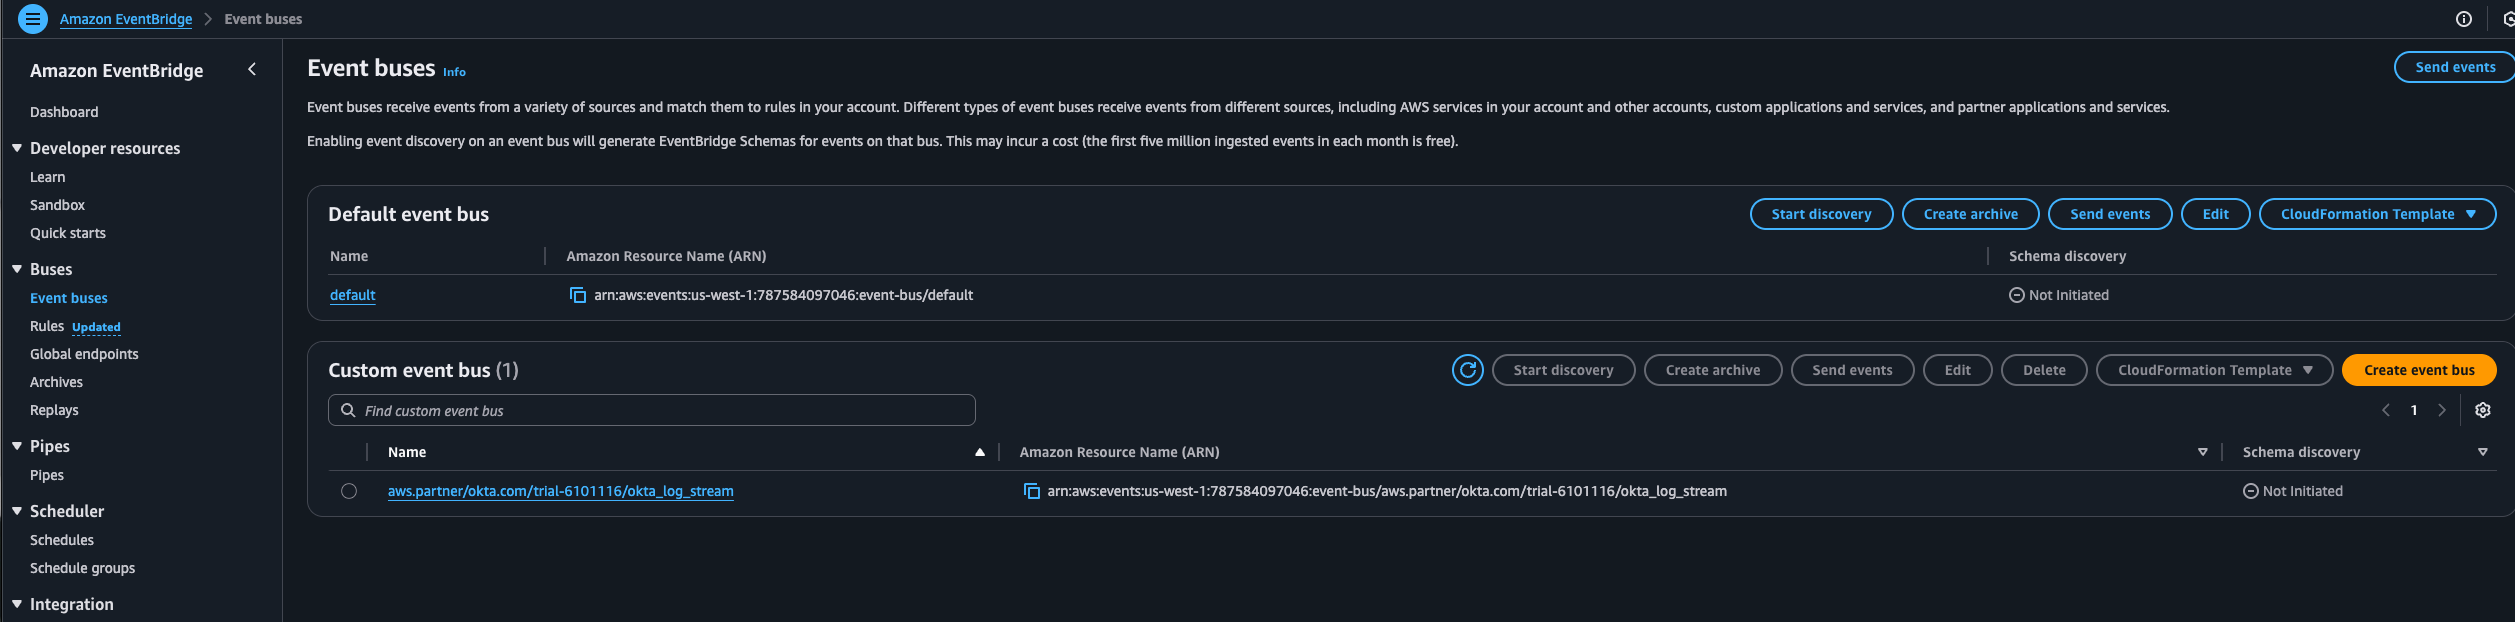This screenshot has height=622, width=2515.
Task: Select Event buses in the sidebar
Action: point(69,298)
